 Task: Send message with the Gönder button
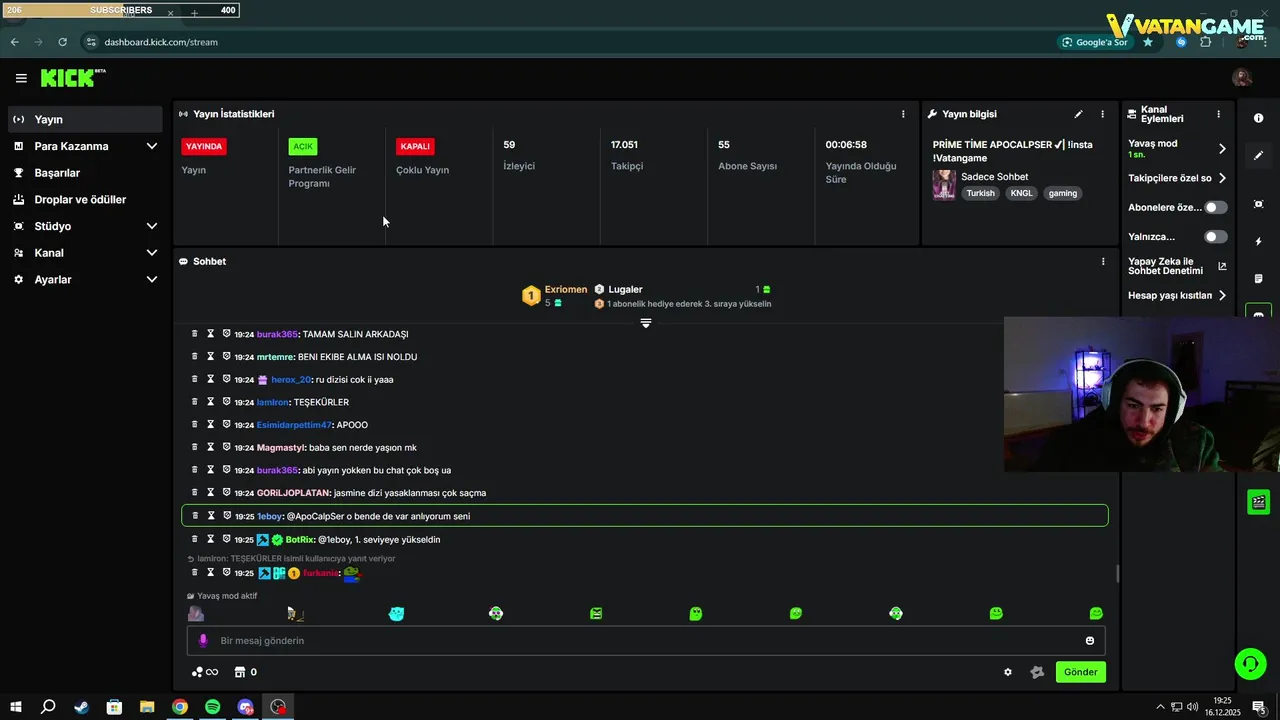[x=1081, y=672]
